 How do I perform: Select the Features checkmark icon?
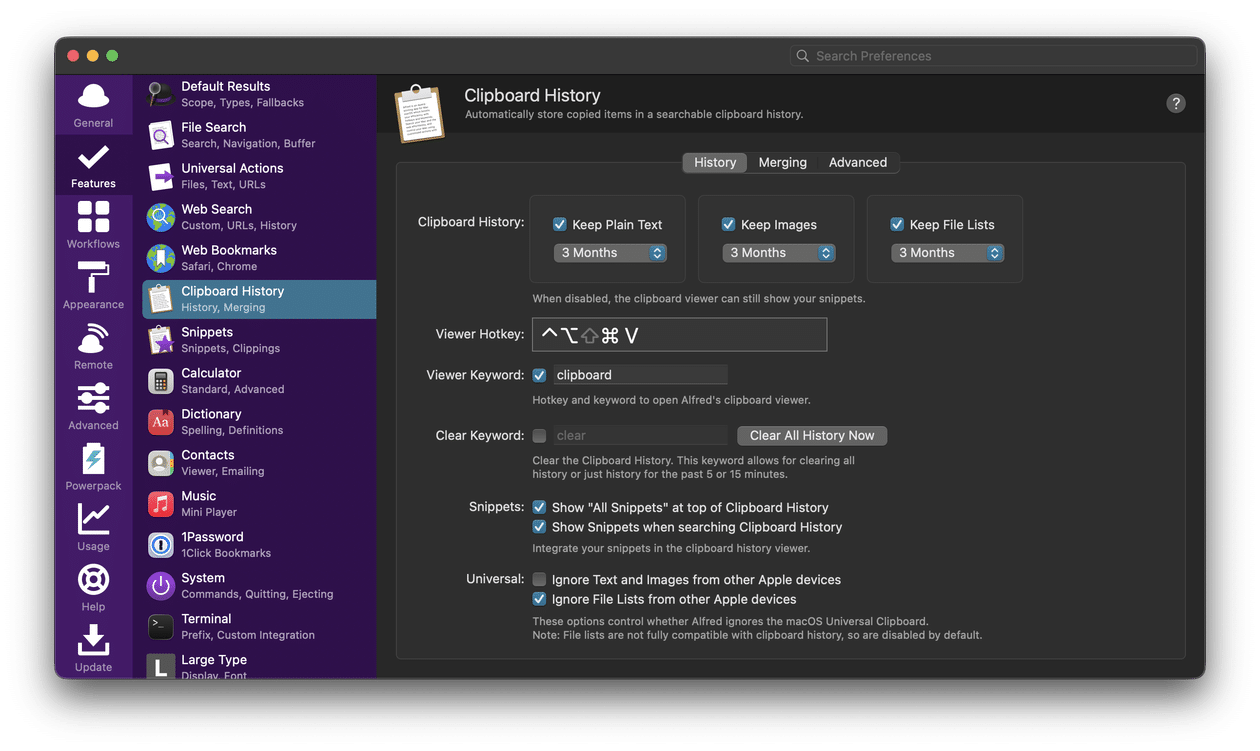pos(93,157)
